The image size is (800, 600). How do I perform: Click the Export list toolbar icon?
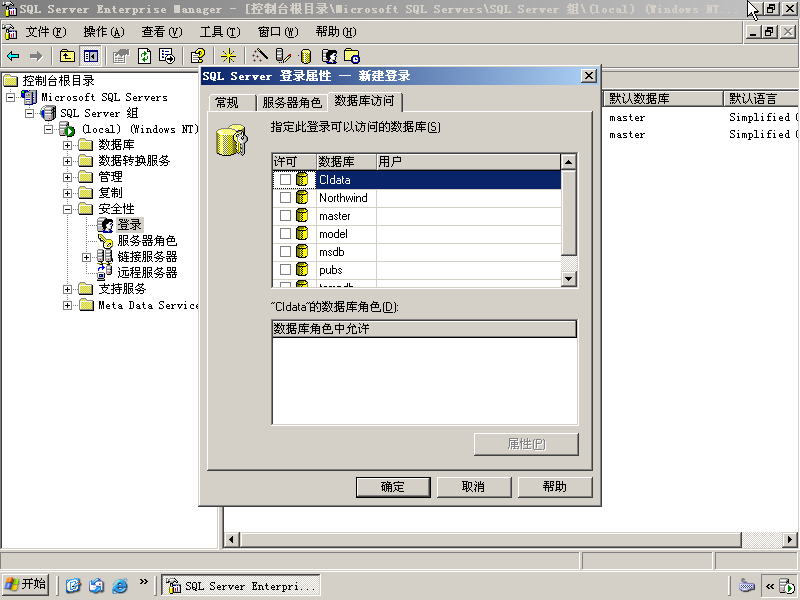pos(167,56)
